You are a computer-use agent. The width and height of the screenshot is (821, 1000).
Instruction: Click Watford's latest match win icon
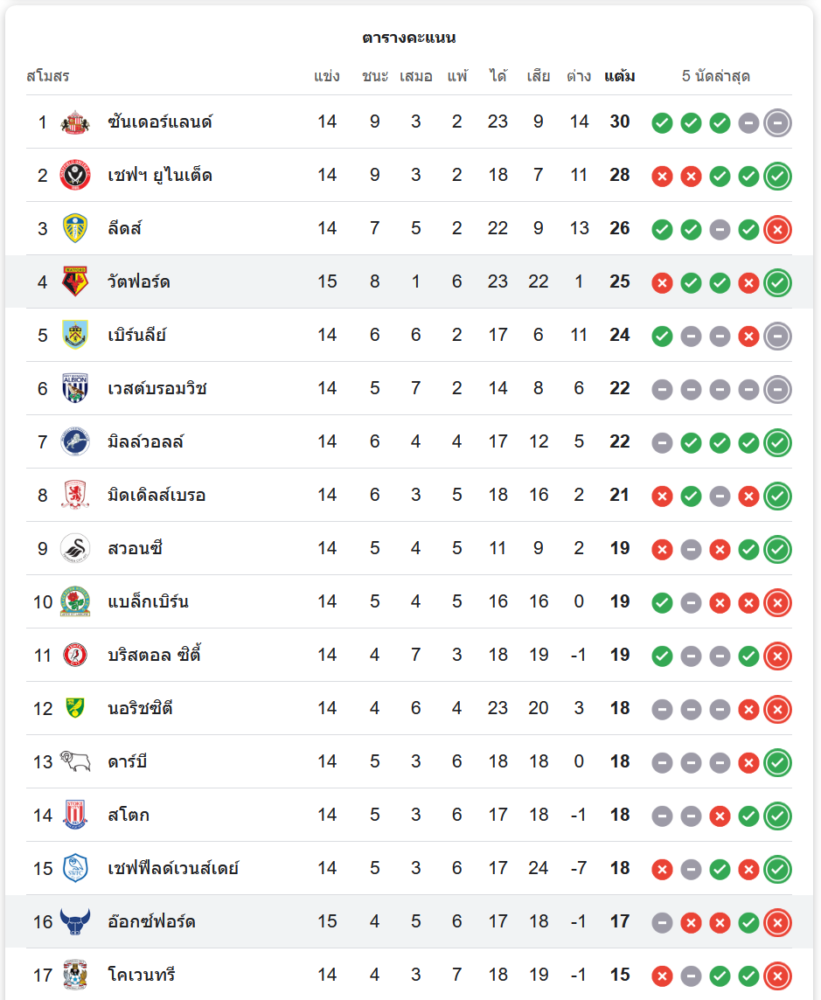[778, 282]
